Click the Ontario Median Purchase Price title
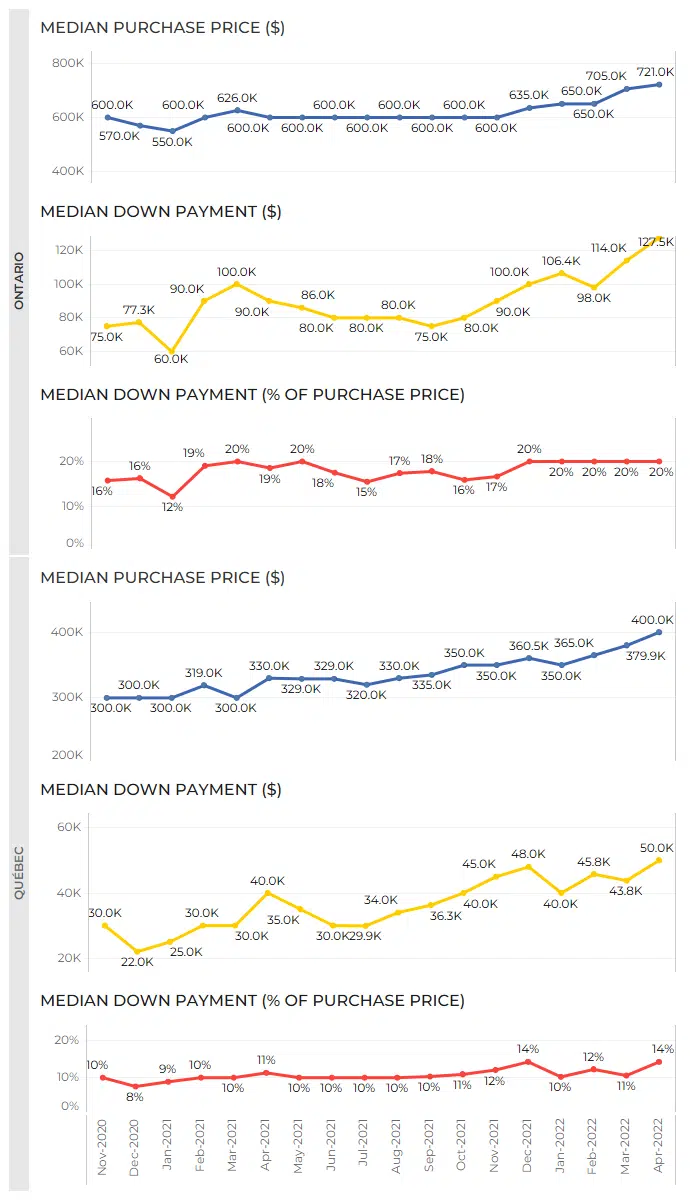The image size is (690, 1200). click(x=162, y=28)
